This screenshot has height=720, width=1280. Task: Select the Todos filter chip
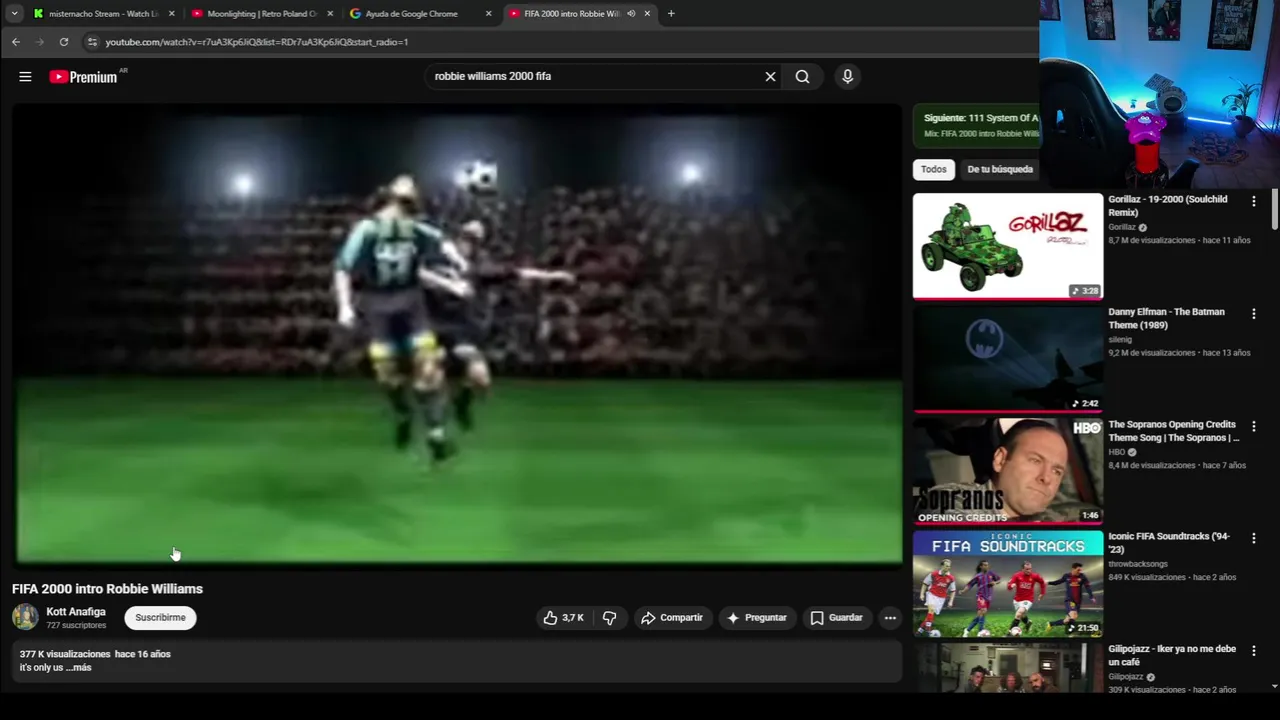[x=934, y=169]
